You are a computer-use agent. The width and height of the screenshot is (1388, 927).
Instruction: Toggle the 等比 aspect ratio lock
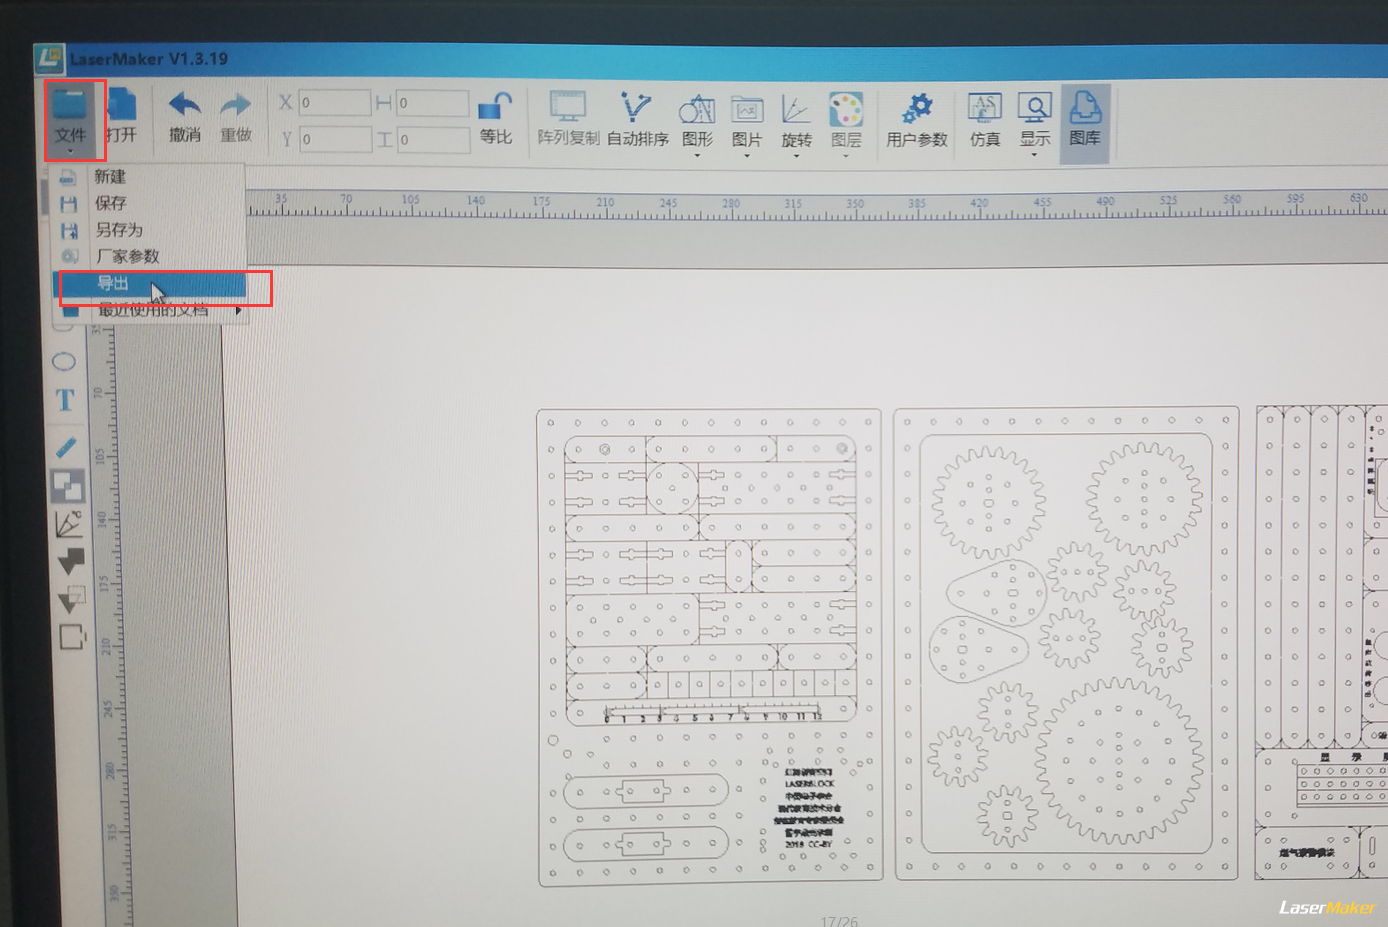[495, 119]
